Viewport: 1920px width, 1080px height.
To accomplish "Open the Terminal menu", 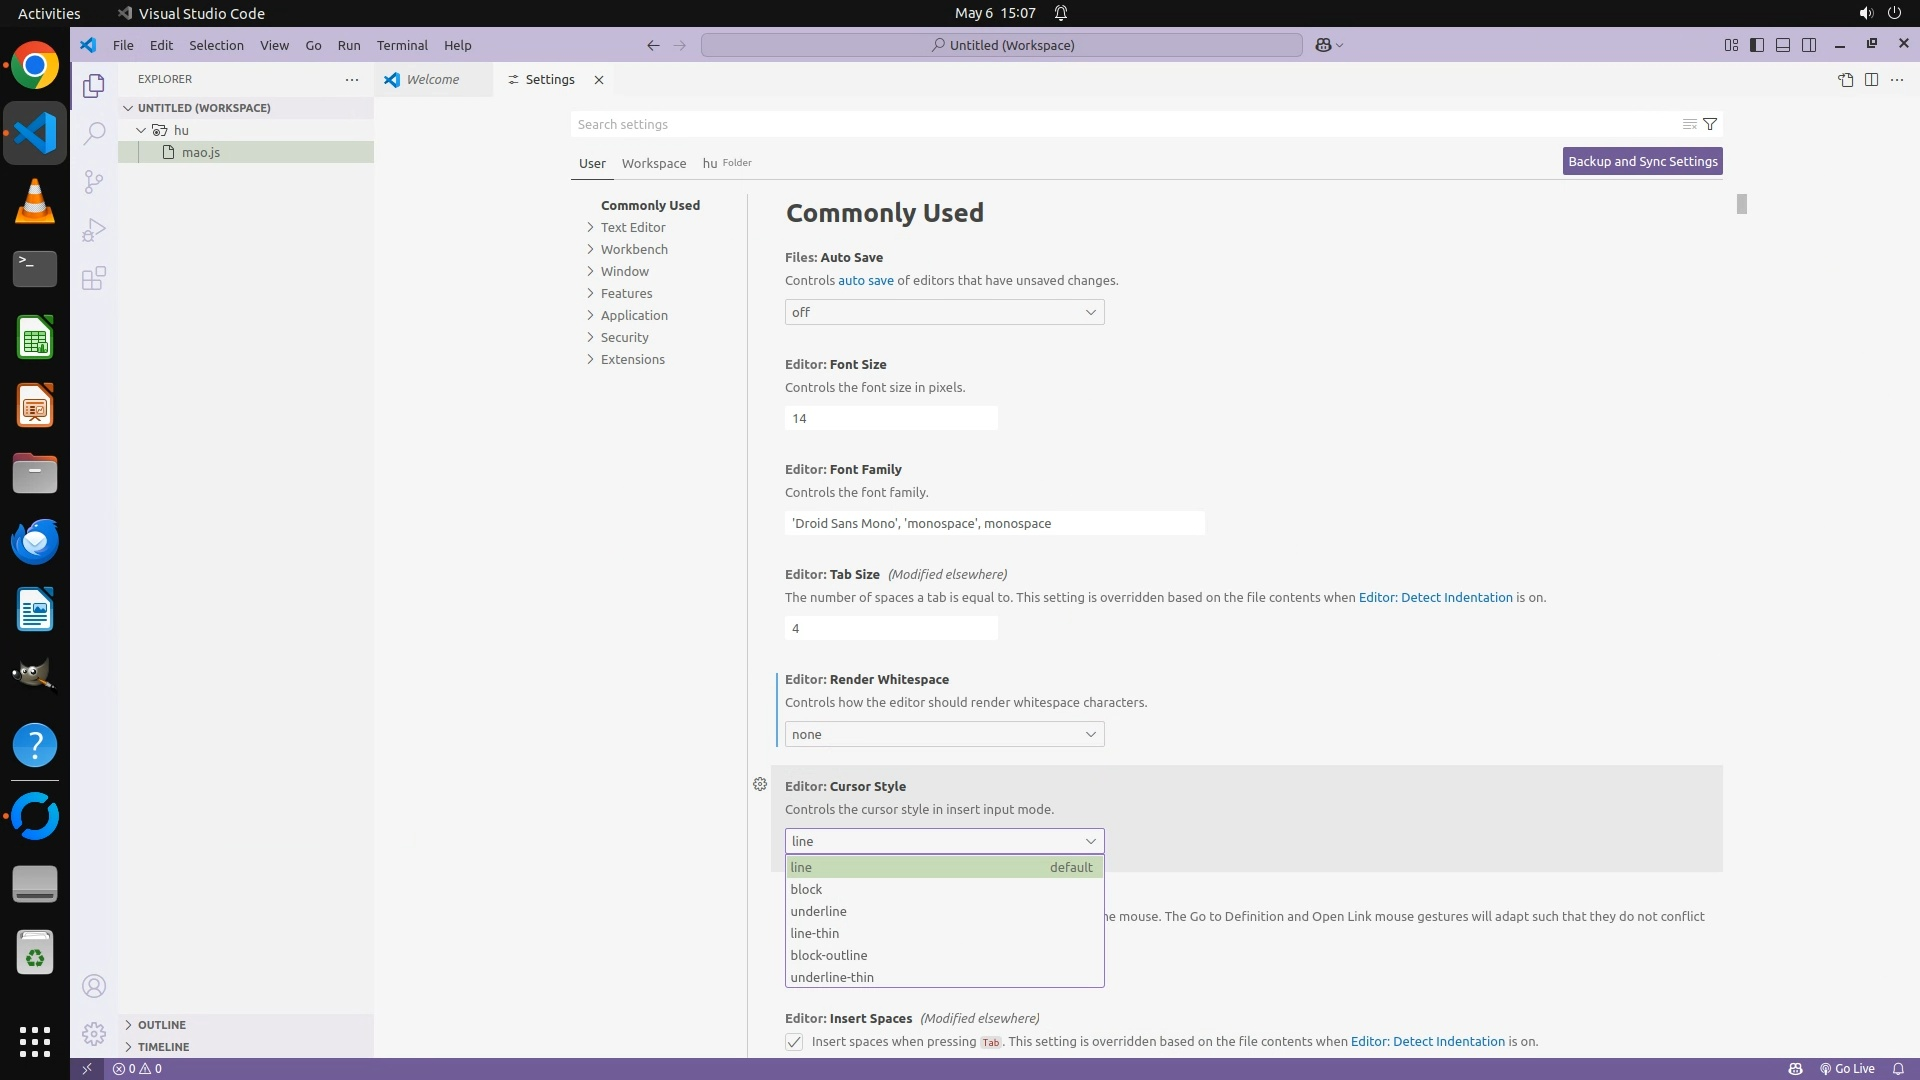I will pos(402,45).
